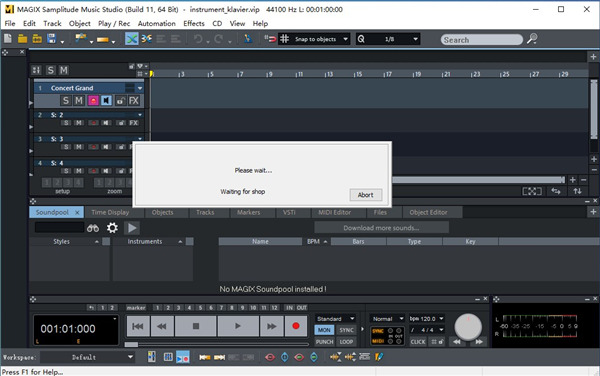Click the yellow pencil tool icon
The width and height of the screenshot is (600, 376).
tap(379, 357)
